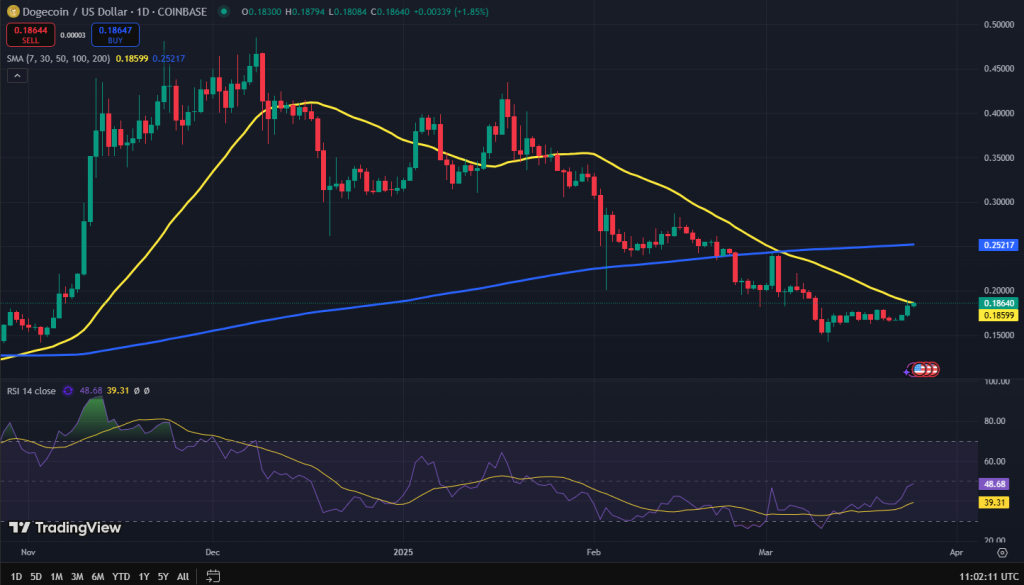Viewport: 1024px width, 585px height.
Task: Click the purple 48.68 RSI legend value
Action: pos(89,391)
